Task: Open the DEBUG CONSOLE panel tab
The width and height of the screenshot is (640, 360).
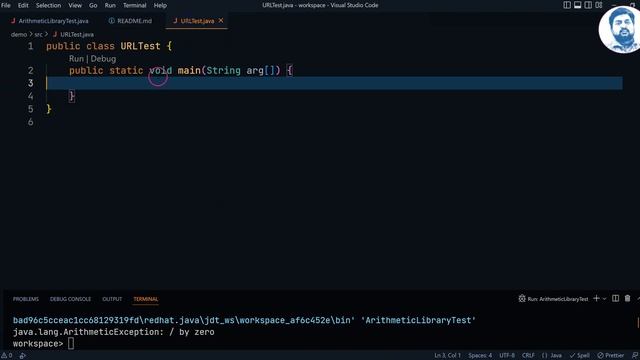Action: click(70, 299)
